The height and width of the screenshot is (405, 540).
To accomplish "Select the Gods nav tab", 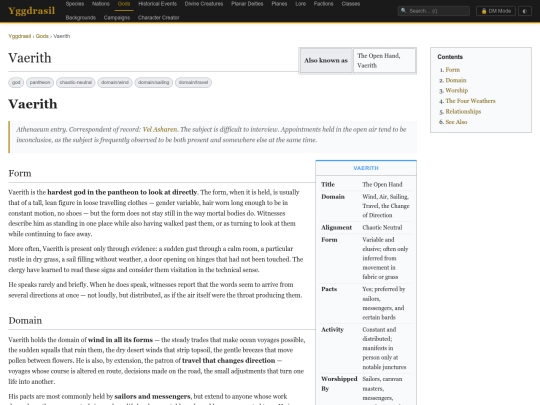I will [x=124, y=4].
